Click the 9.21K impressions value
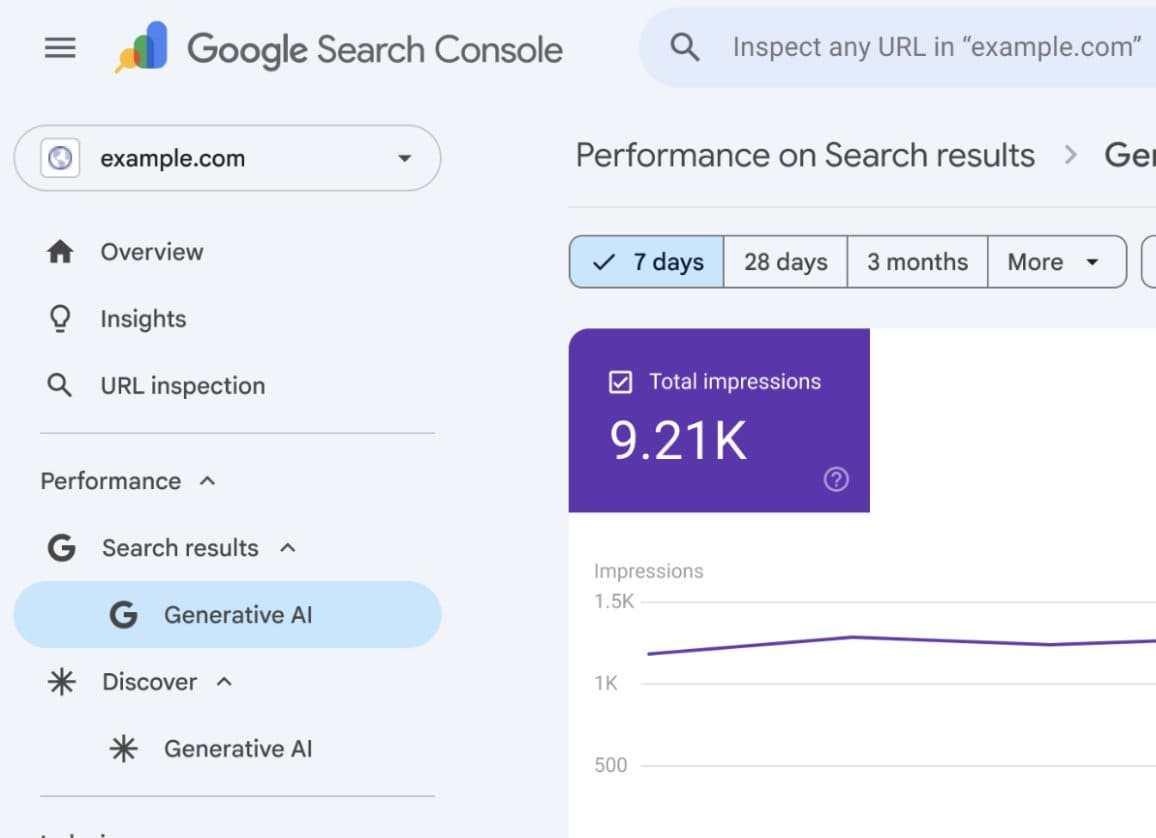Image resolution: width=1156 pixels, height=838 pixels. (678, 441)
